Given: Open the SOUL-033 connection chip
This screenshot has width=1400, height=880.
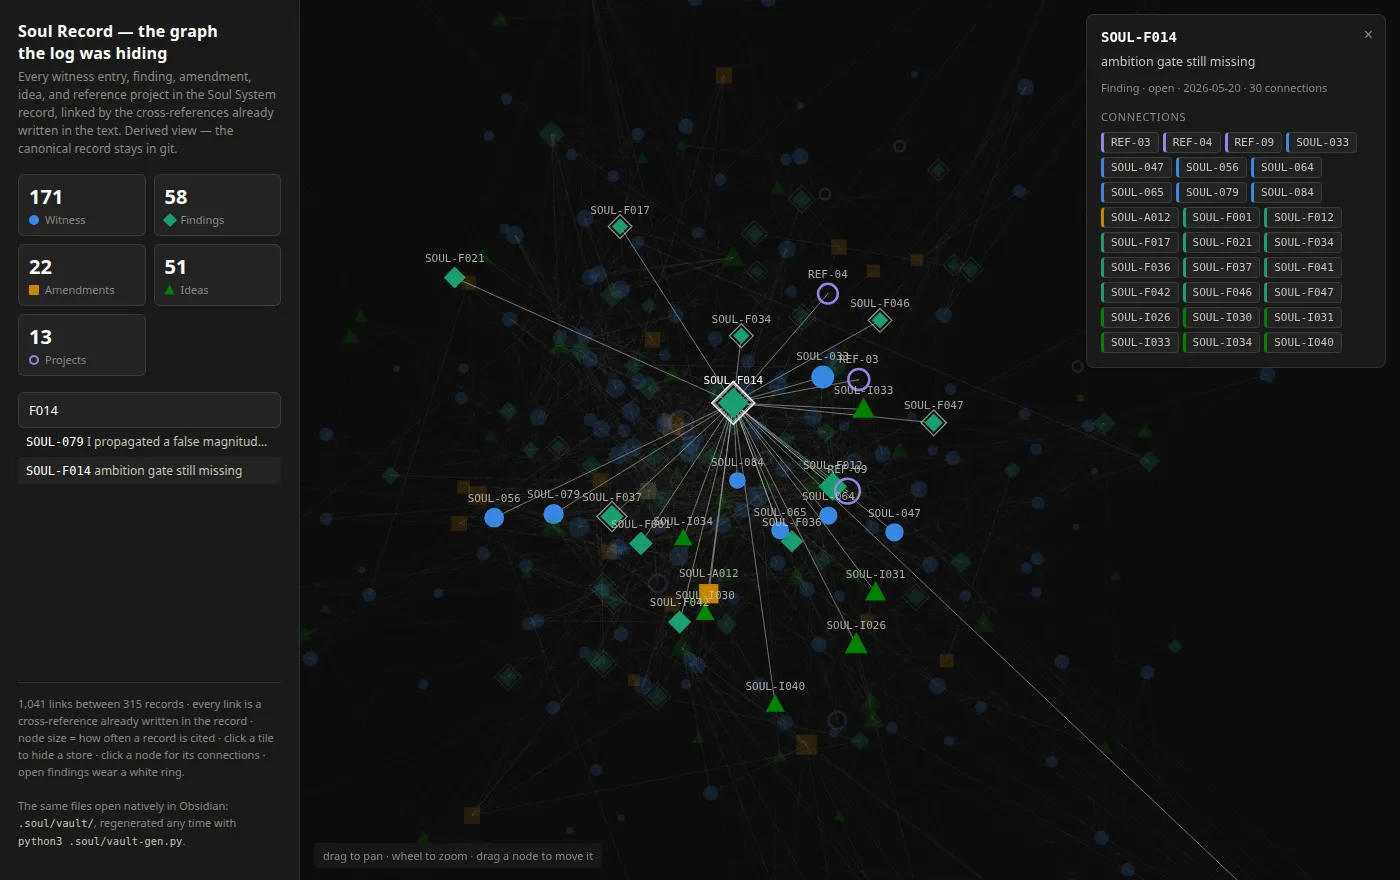Looking at the screenshot, I should 1321,142.
